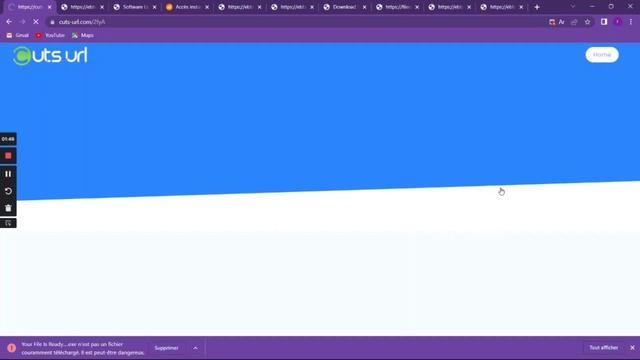Viewport: 640px width, 360px height.
Task: Bookmark this page with the star
Action: click(587, 22)
